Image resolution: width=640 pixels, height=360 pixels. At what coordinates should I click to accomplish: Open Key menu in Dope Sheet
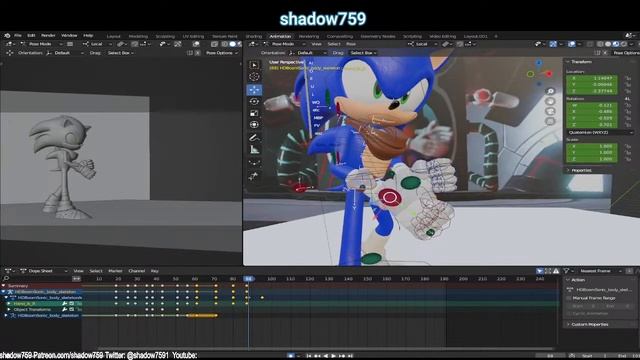(155, 271)
